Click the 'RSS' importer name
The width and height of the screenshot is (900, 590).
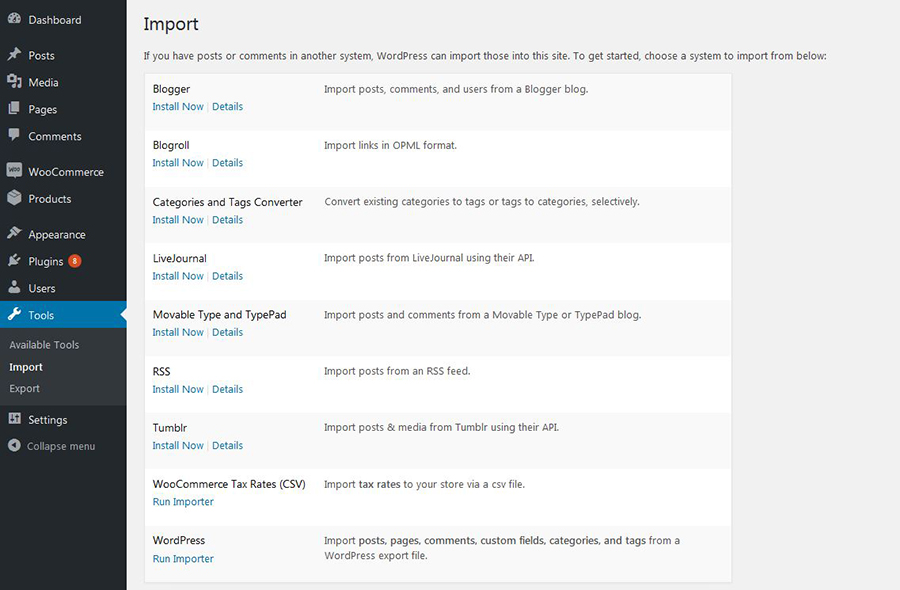point(161,371)
